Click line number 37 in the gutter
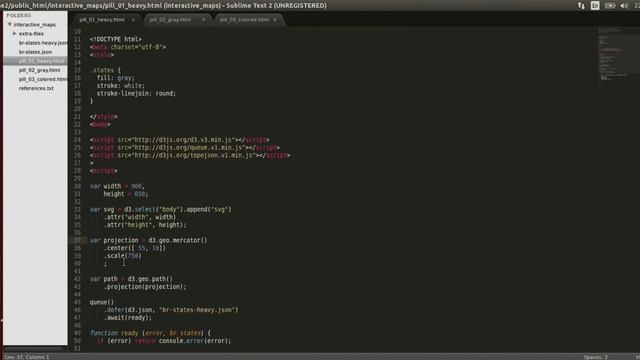This screenshot has height=360, width=640. [77, 240]
